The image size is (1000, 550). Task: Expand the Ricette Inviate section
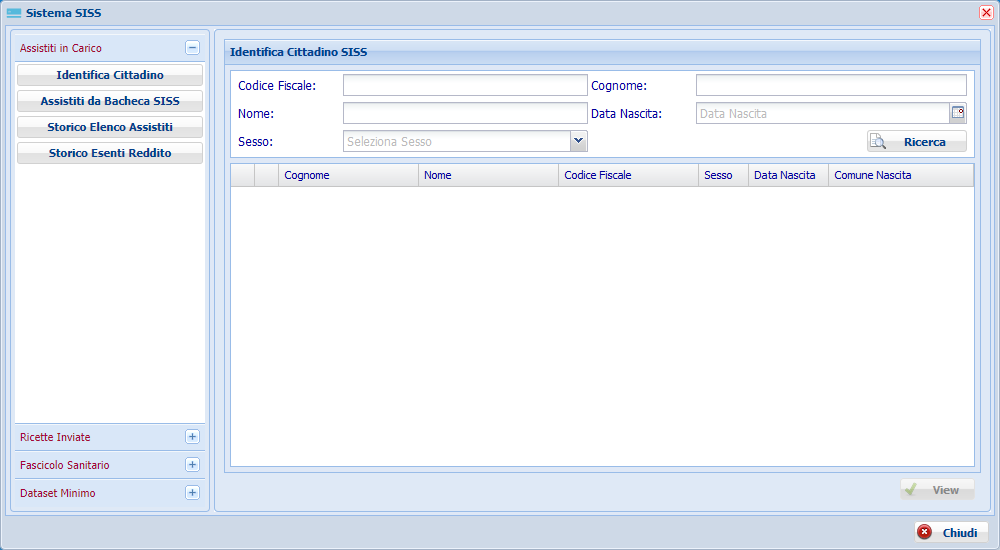(x=192, y=436)
